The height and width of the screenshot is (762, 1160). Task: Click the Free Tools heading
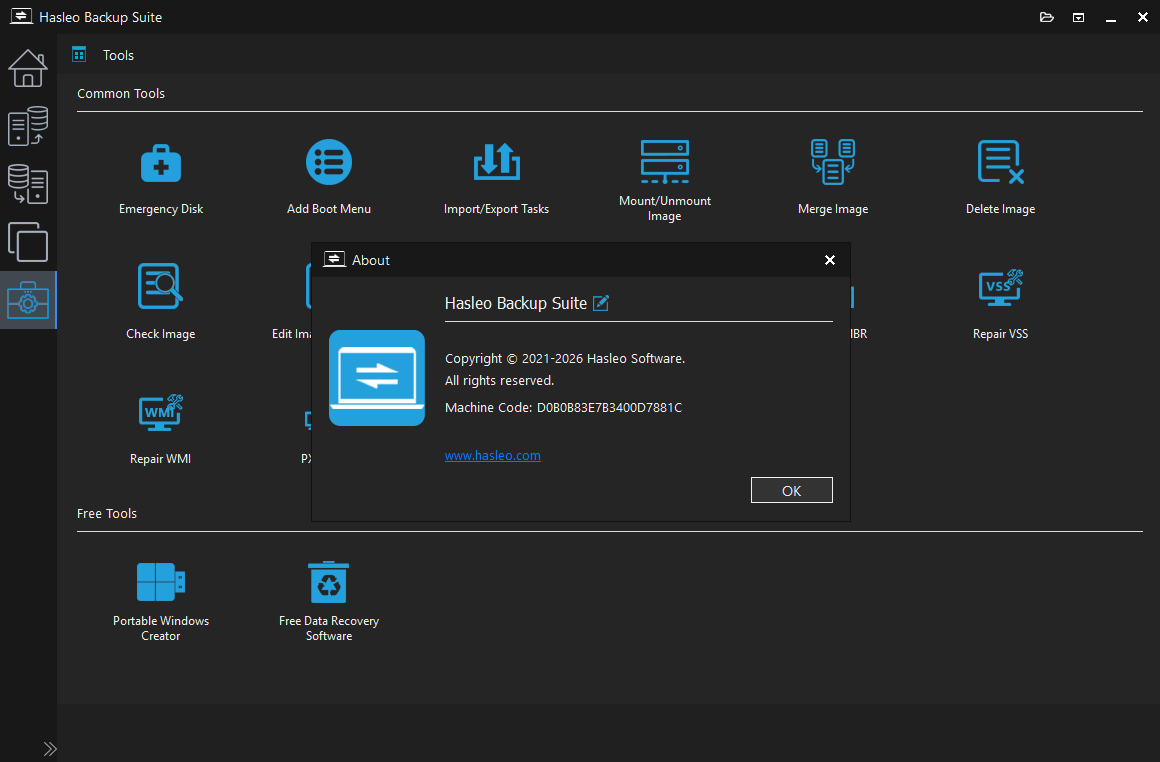click(x=107, y=513)
